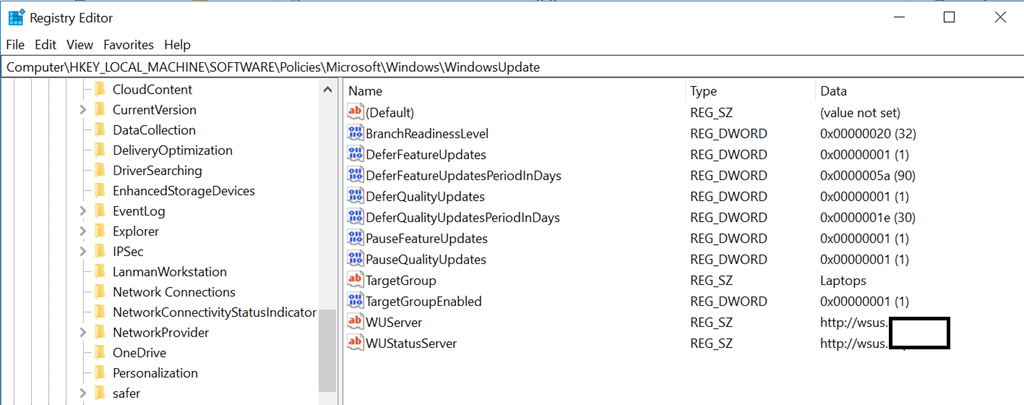This screenshot has width=1024, height=405.
Task: Select the Network Connections key
Action: 174,292
